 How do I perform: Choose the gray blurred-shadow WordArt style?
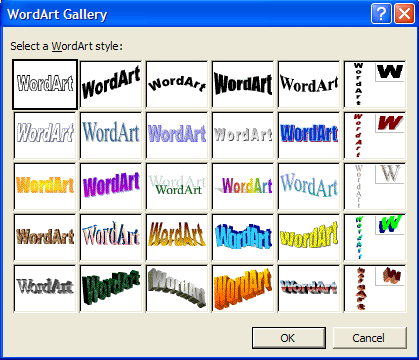pyautogui.click(x=45, y=288)
